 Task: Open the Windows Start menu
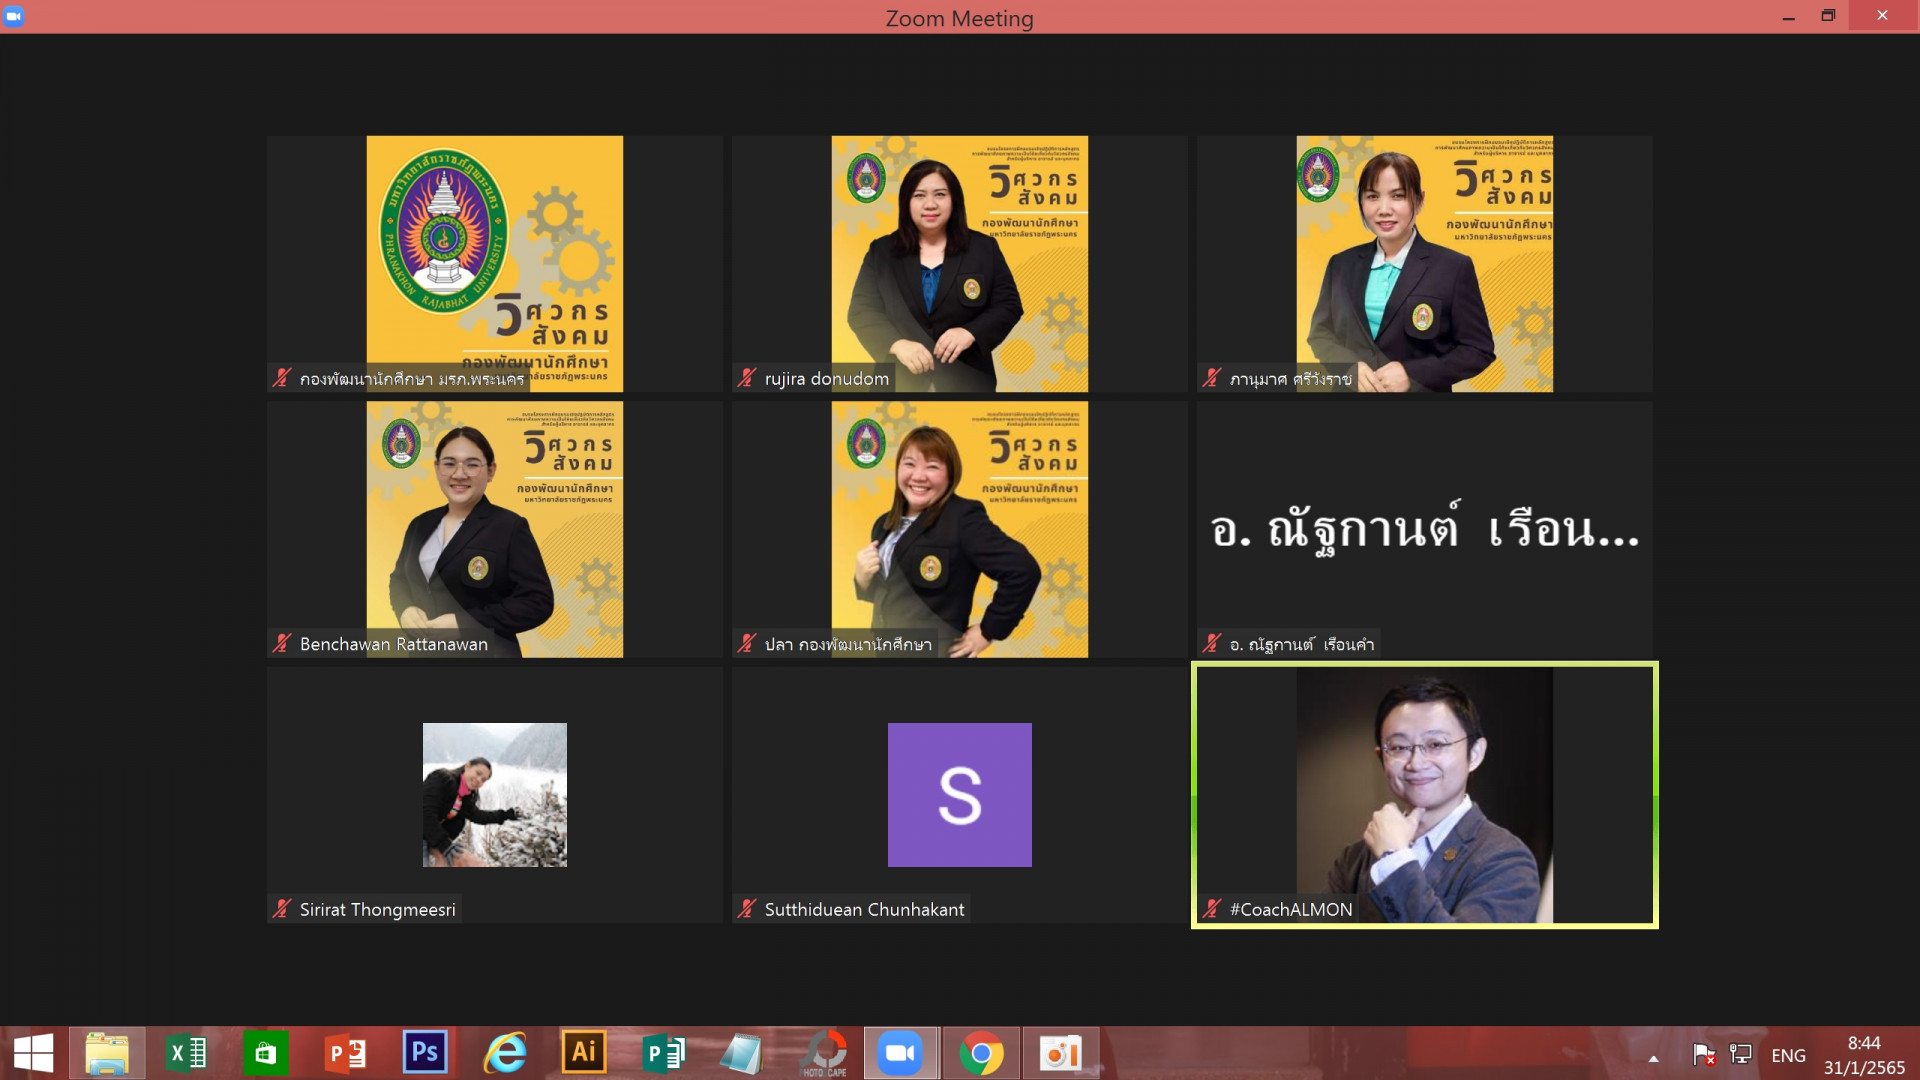[x=33, y=1053]
